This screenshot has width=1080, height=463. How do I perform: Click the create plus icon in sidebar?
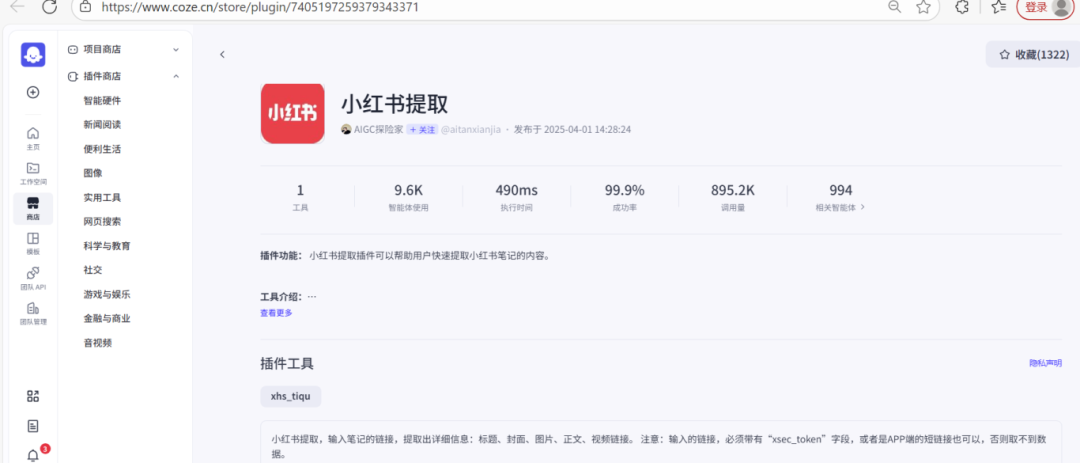click(32, 92)
